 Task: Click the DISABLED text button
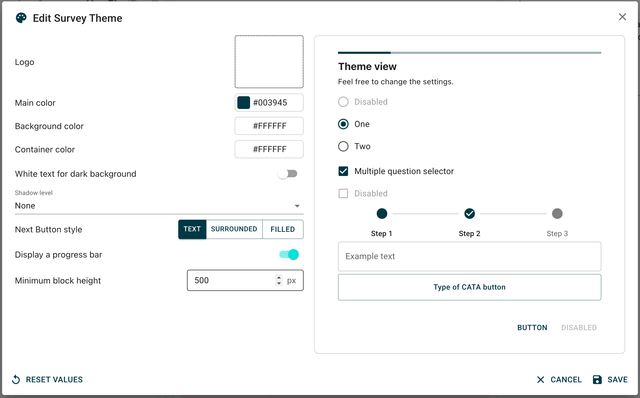[579, 327]
